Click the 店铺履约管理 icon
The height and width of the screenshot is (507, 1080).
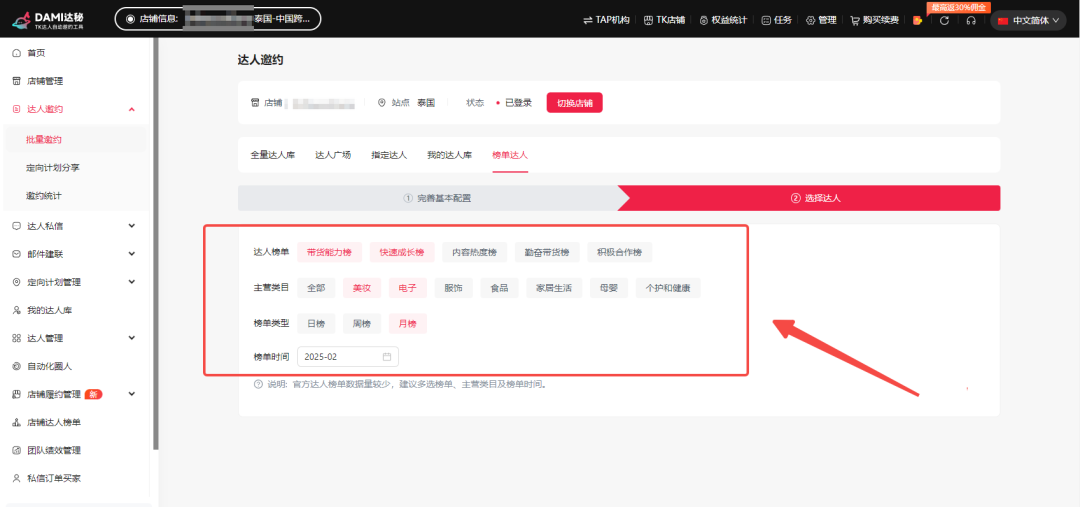click(17, 395)
